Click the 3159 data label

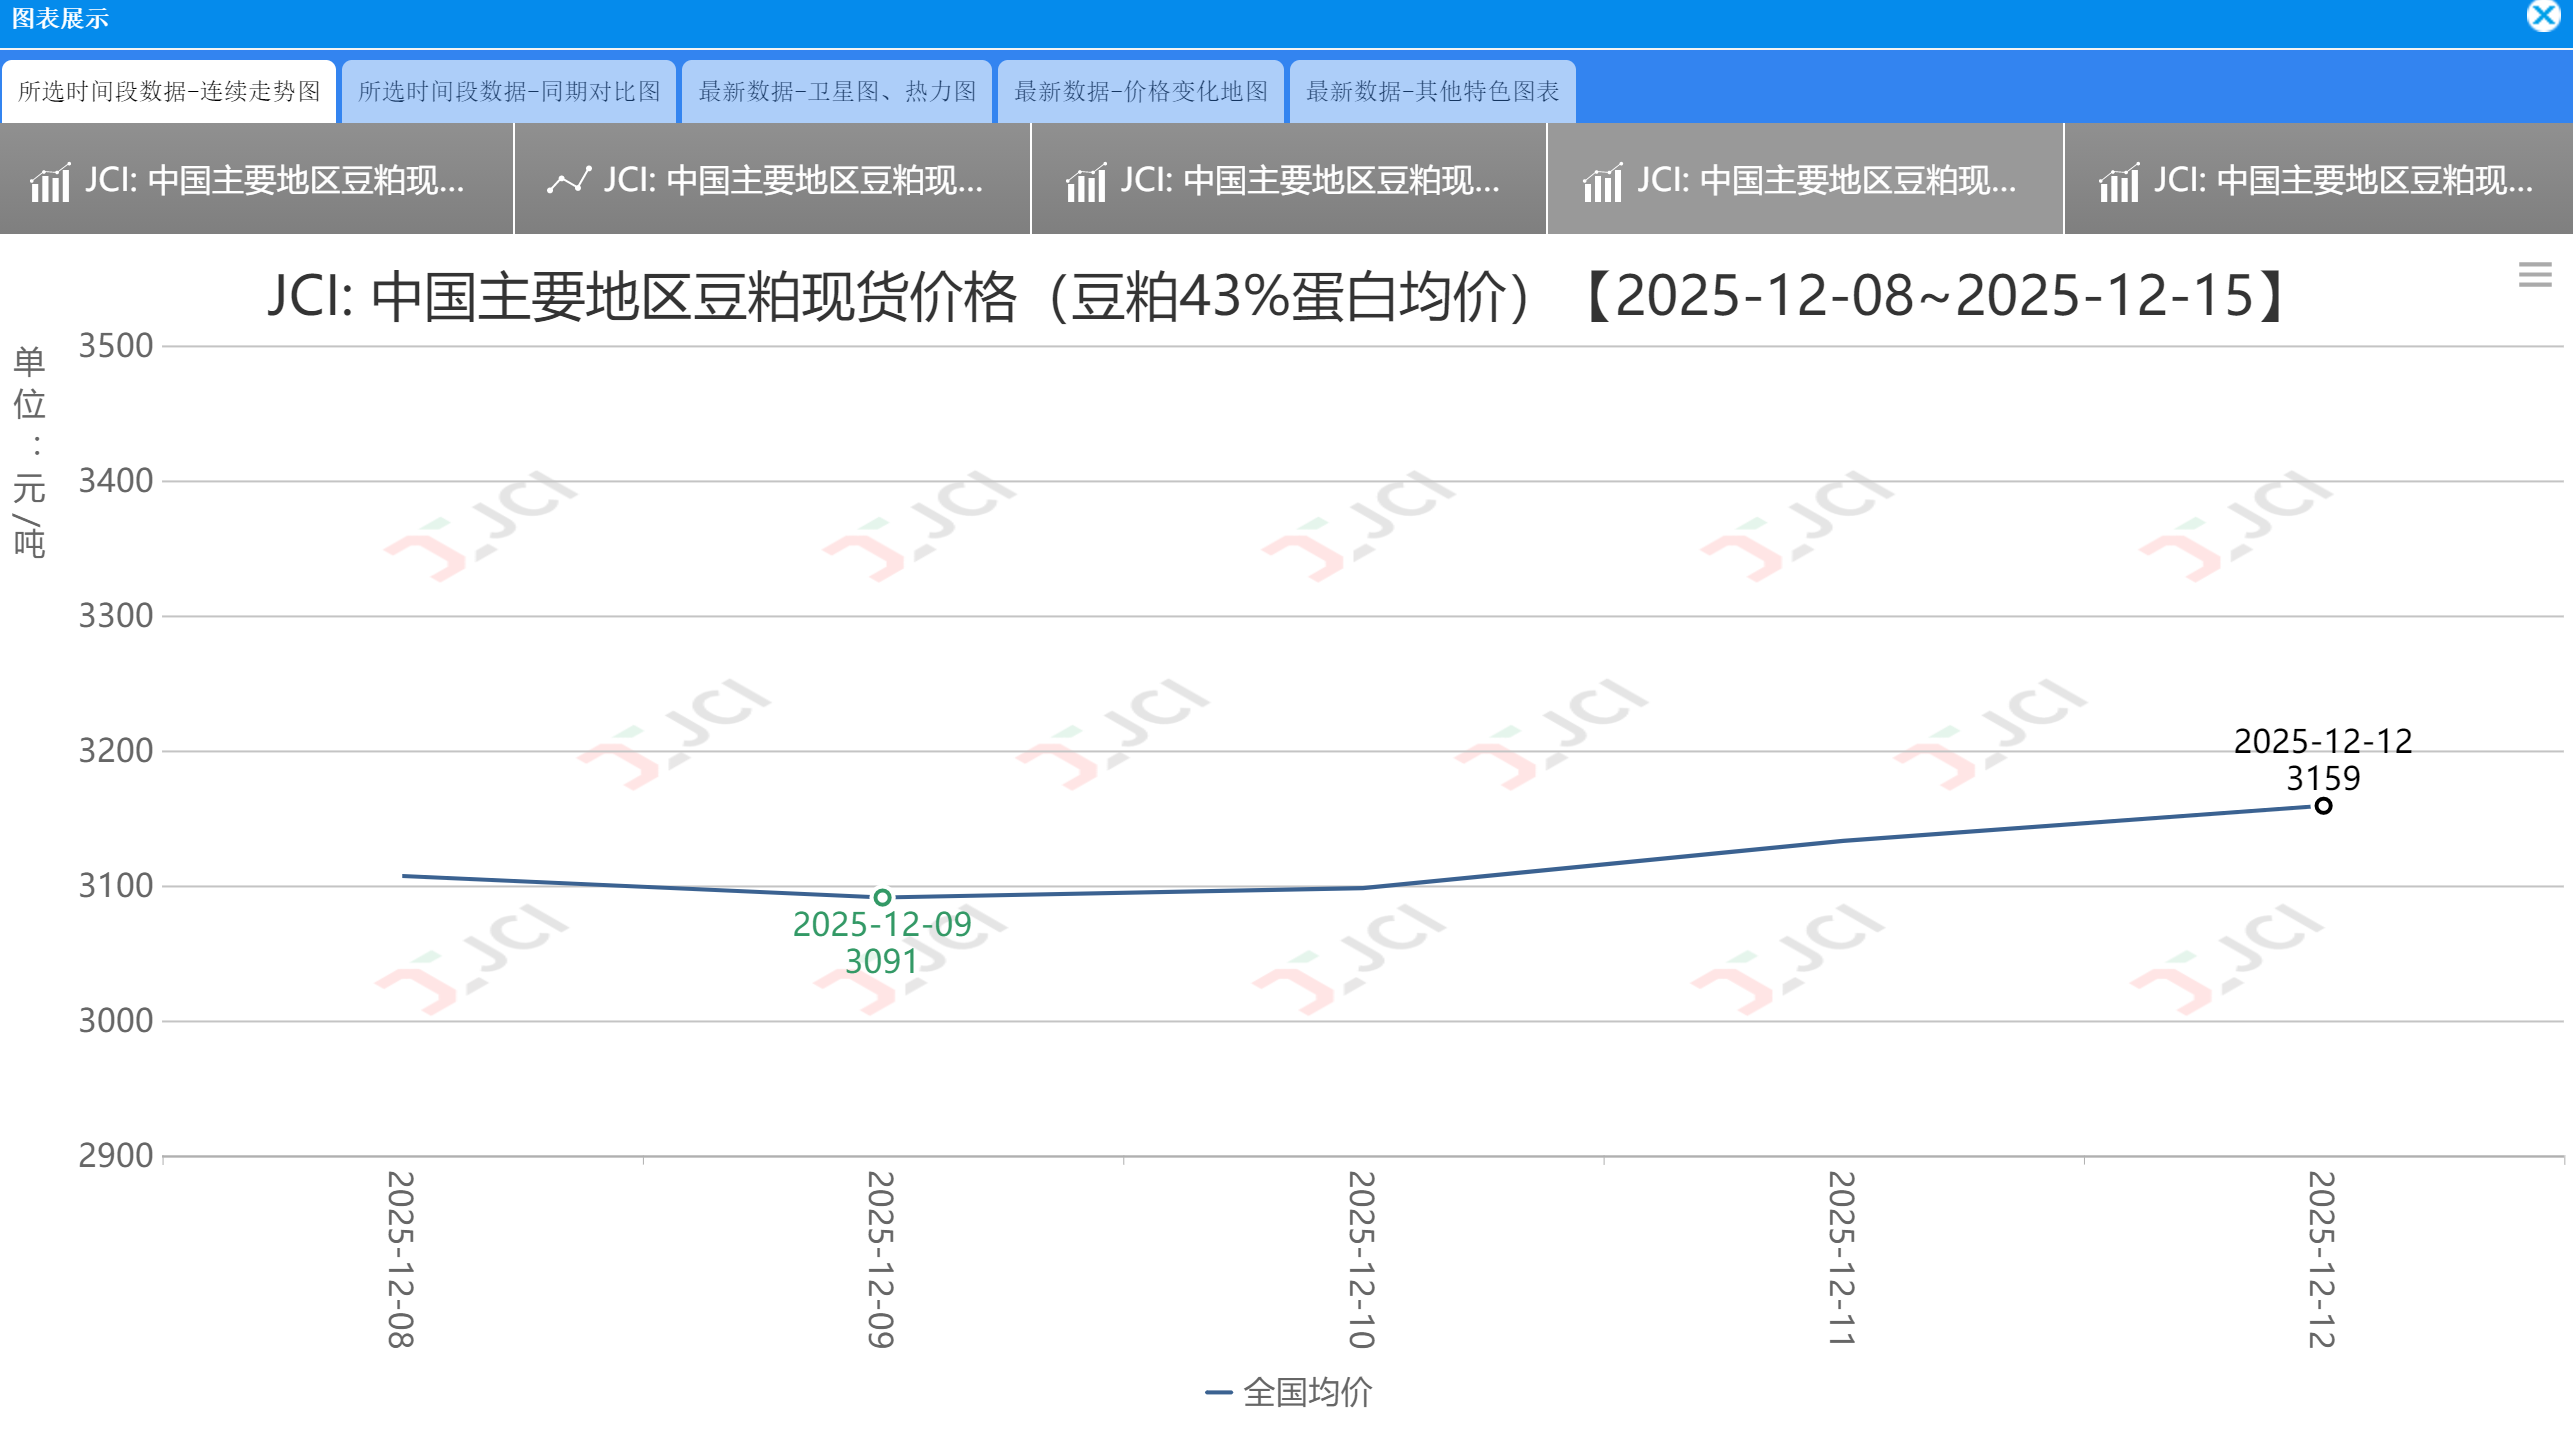tap(2323, 778)
